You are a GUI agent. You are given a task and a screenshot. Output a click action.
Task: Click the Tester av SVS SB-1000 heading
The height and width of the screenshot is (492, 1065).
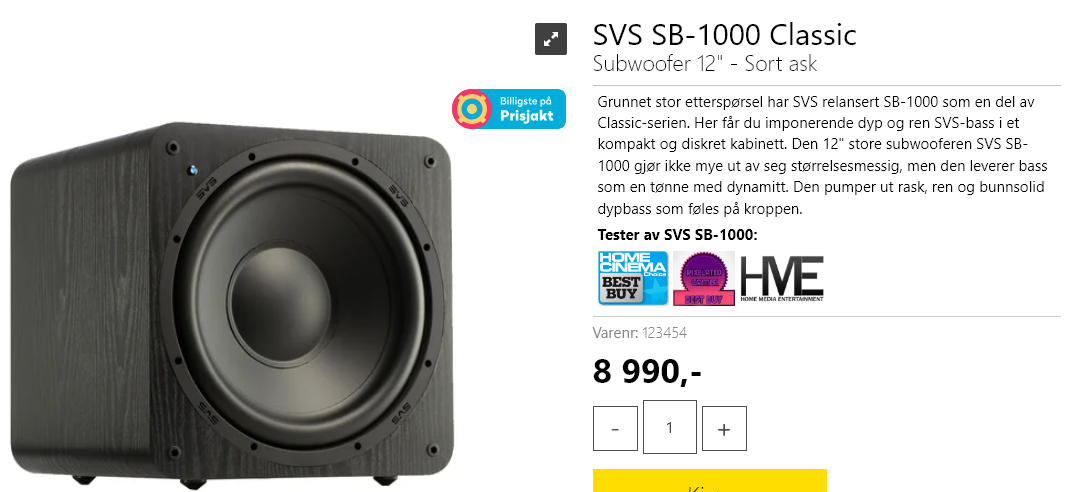click(676, 234)
